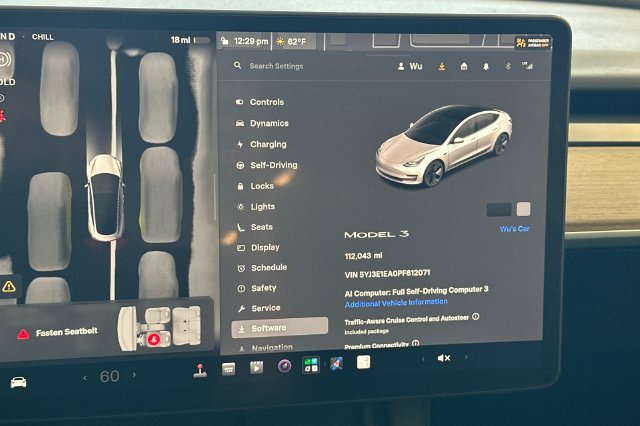The width and height of the screenshot is (640, 426).
Task: Open the all-apps launcher icon
Action: (x=311, y=365)
